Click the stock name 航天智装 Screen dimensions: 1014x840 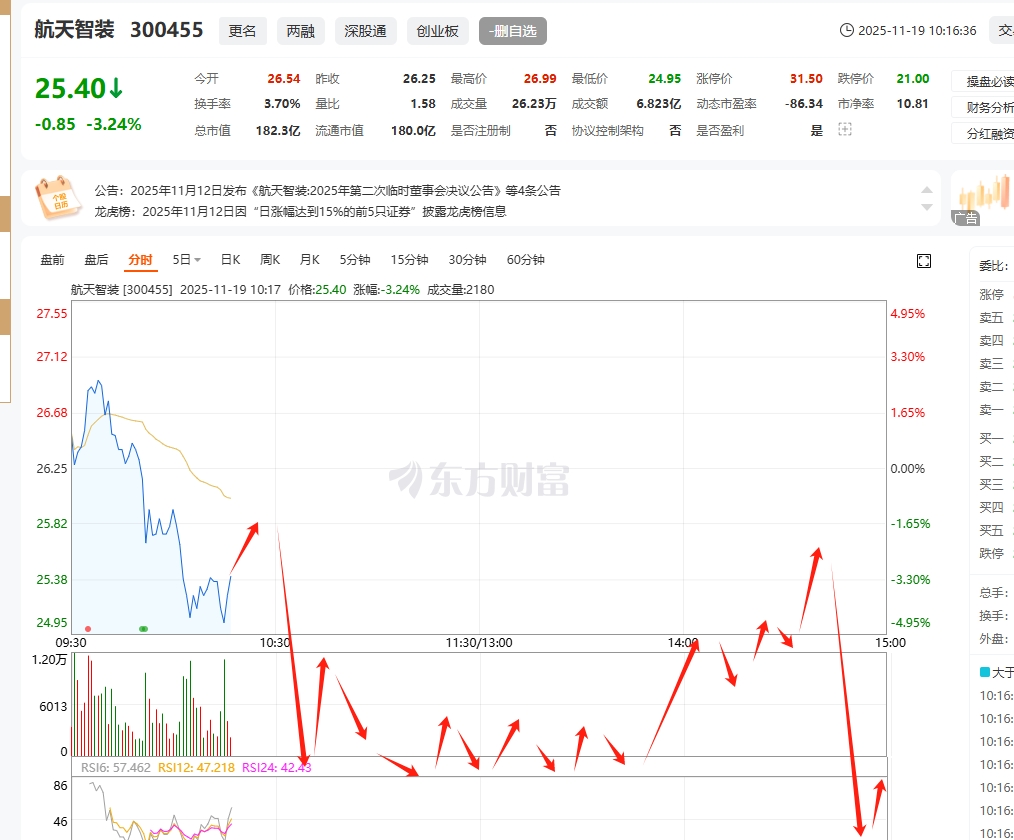74,30
